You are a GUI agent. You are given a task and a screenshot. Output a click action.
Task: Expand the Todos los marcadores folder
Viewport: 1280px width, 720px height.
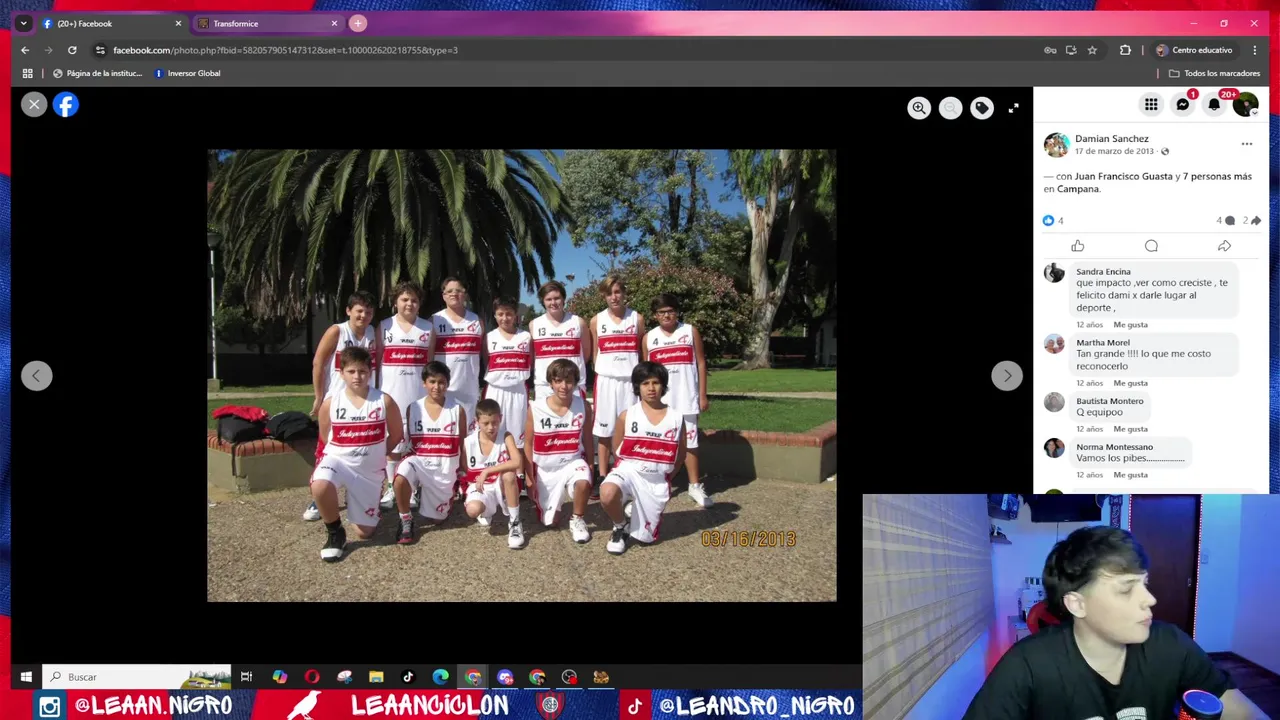coord(1214,73)
